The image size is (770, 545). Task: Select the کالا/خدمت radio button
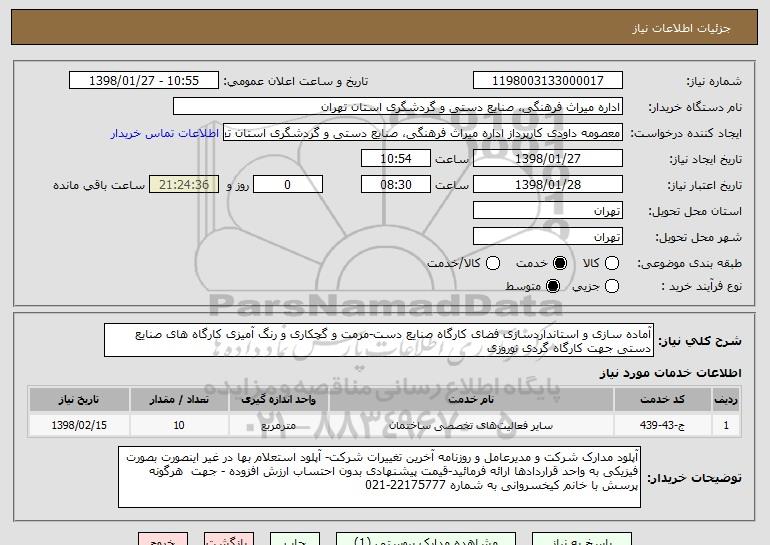pyautogui.click(x=493, y=264)
